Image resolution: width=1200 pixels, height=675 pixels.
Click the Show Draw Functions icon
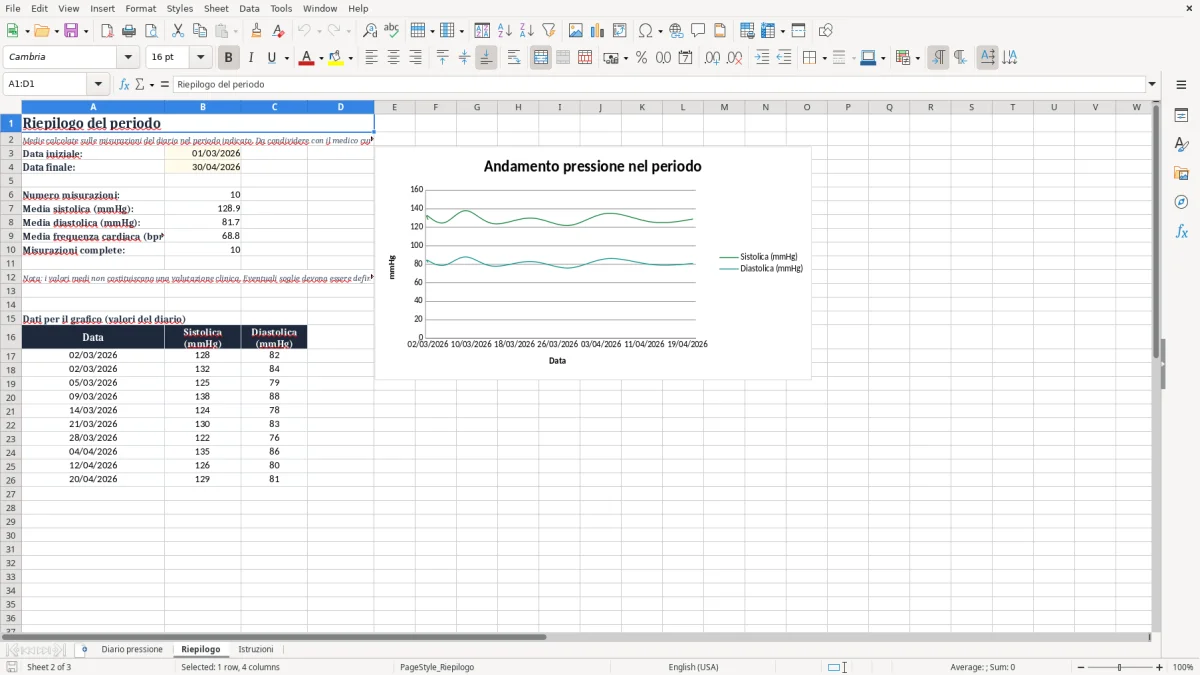click(825, 31)
